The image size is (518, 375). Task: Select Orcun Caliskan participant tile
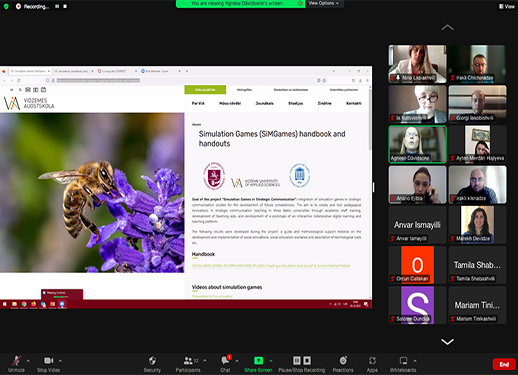417,265
